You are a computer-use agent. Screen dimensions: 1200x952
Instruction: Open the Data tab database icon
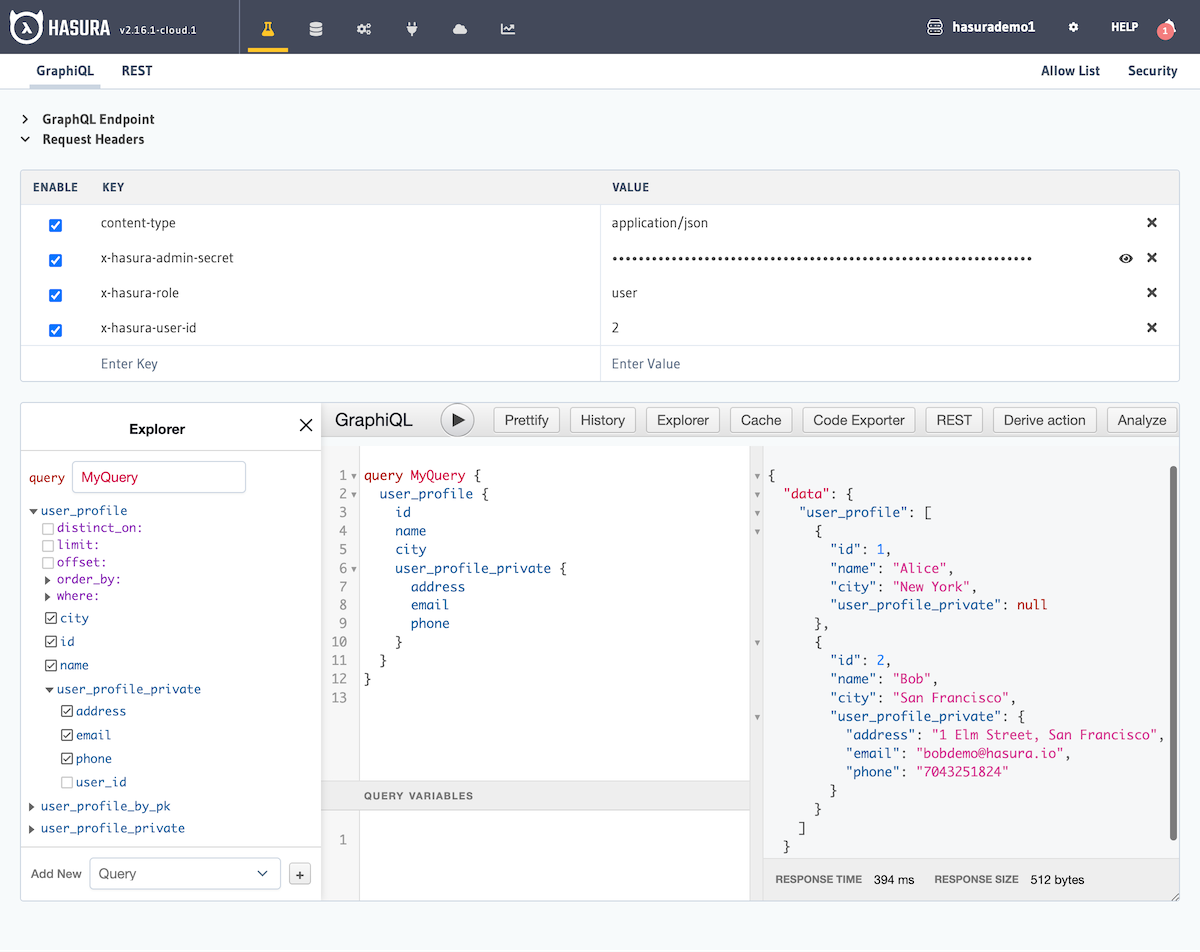point(316,29)
